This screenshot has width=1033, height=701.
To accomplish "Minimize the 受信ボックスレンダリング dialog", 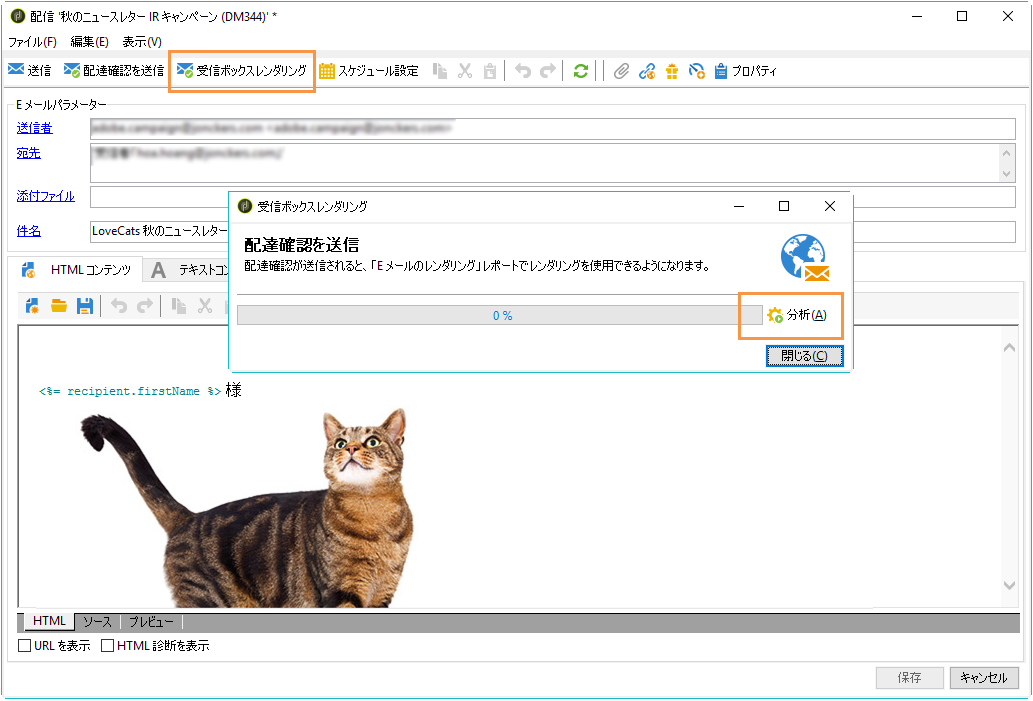I will pyautogui.click(x=739, y=206).
